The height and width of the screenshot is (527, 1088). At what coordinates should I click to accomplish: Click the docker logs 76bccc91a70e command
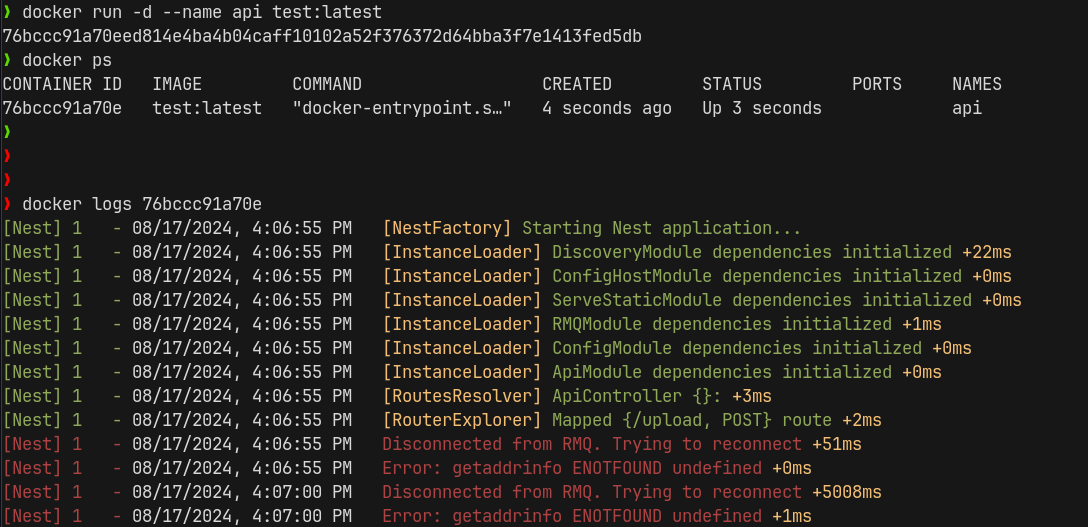142,204
